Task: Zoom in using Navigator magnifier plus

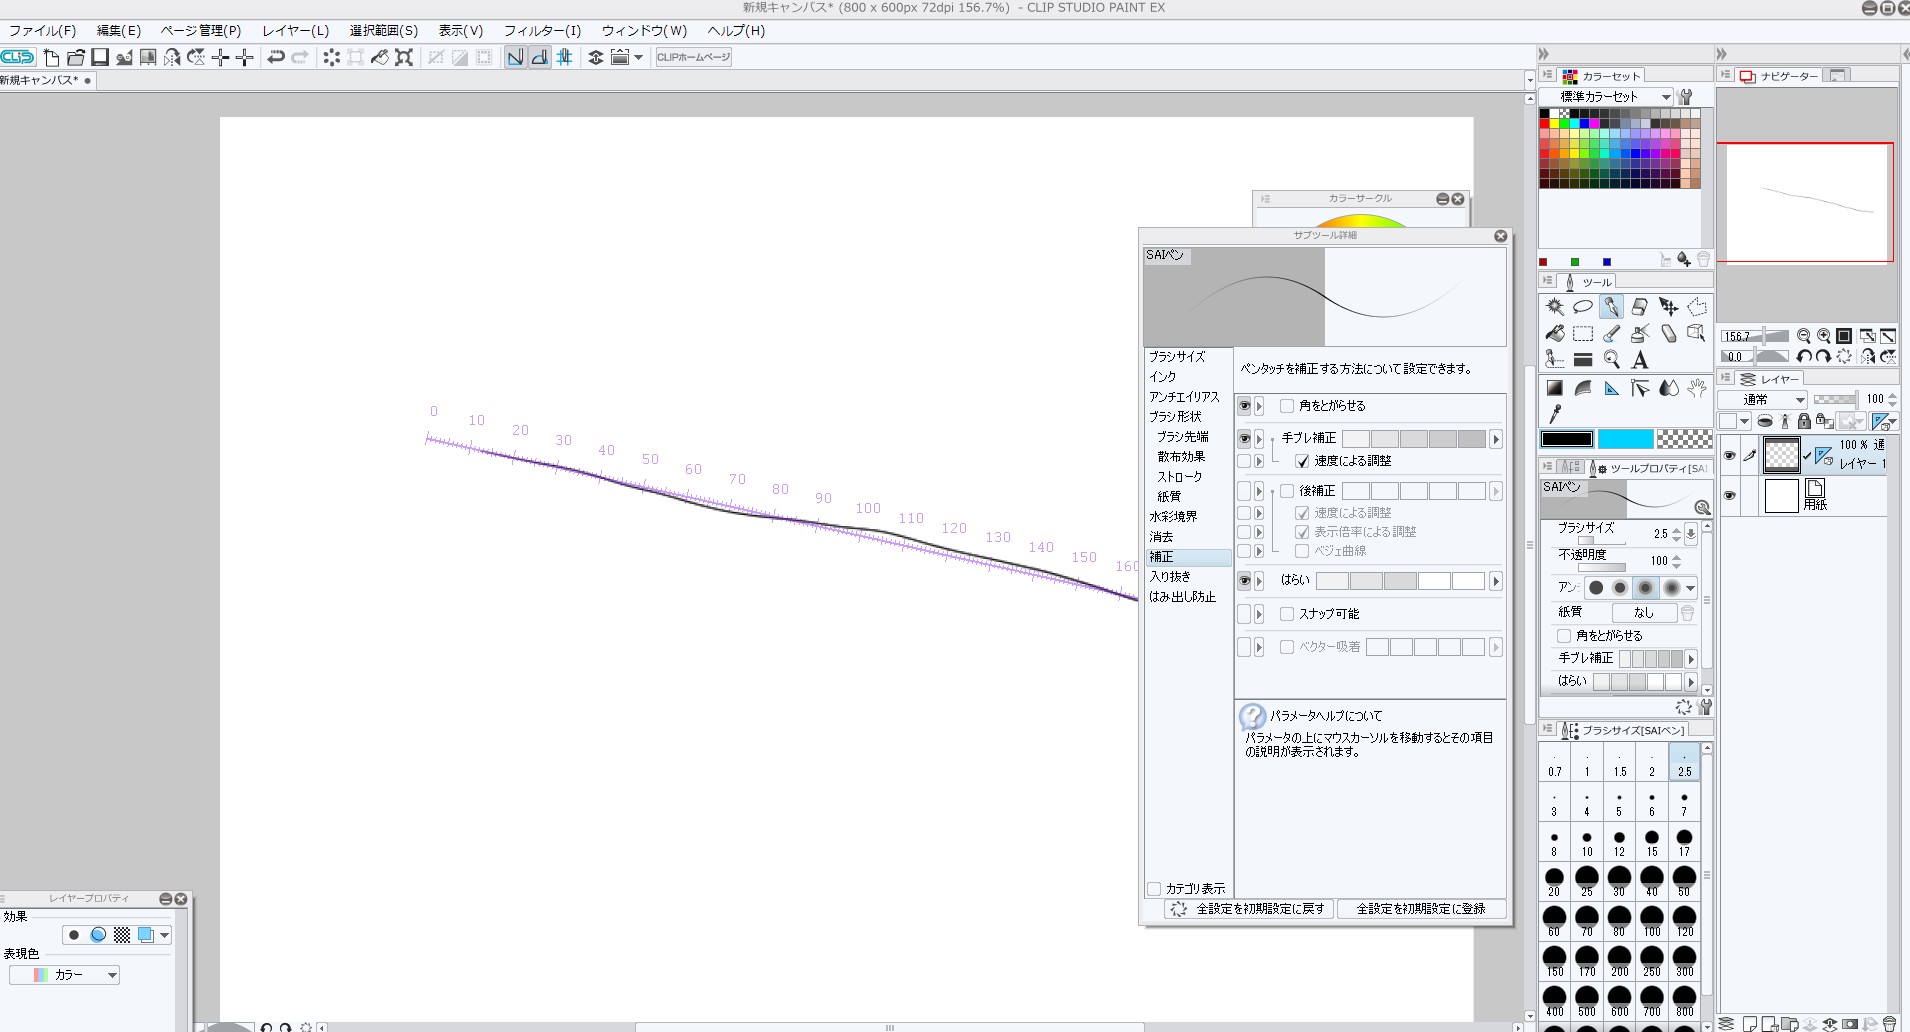Action: [x=1824, y=336]
